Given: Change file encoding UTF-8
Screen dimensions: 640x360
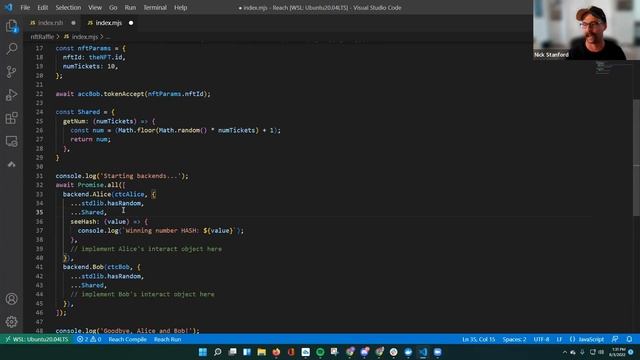Looking at the screenshot, I should tap(541, 339).
